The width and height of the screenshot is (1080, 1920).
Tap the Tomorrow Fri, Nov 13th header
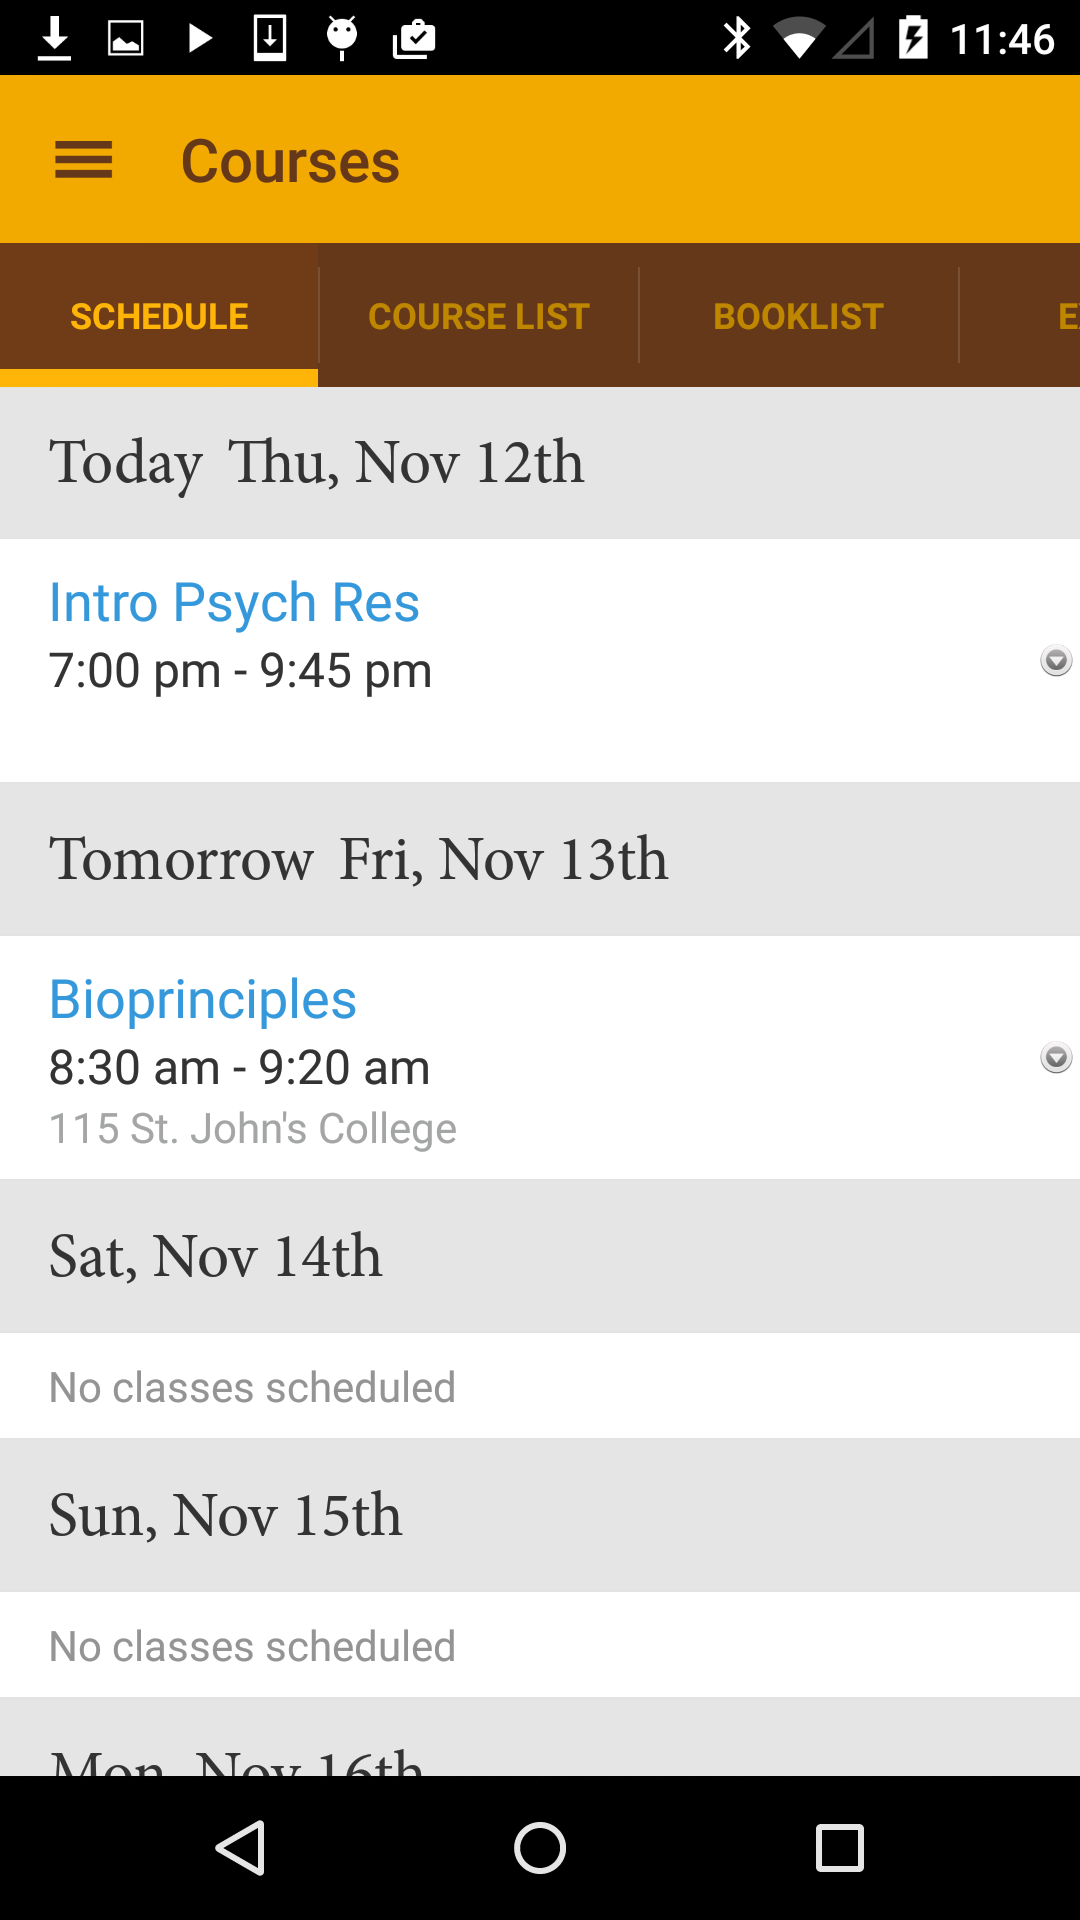tap(359, 859)
